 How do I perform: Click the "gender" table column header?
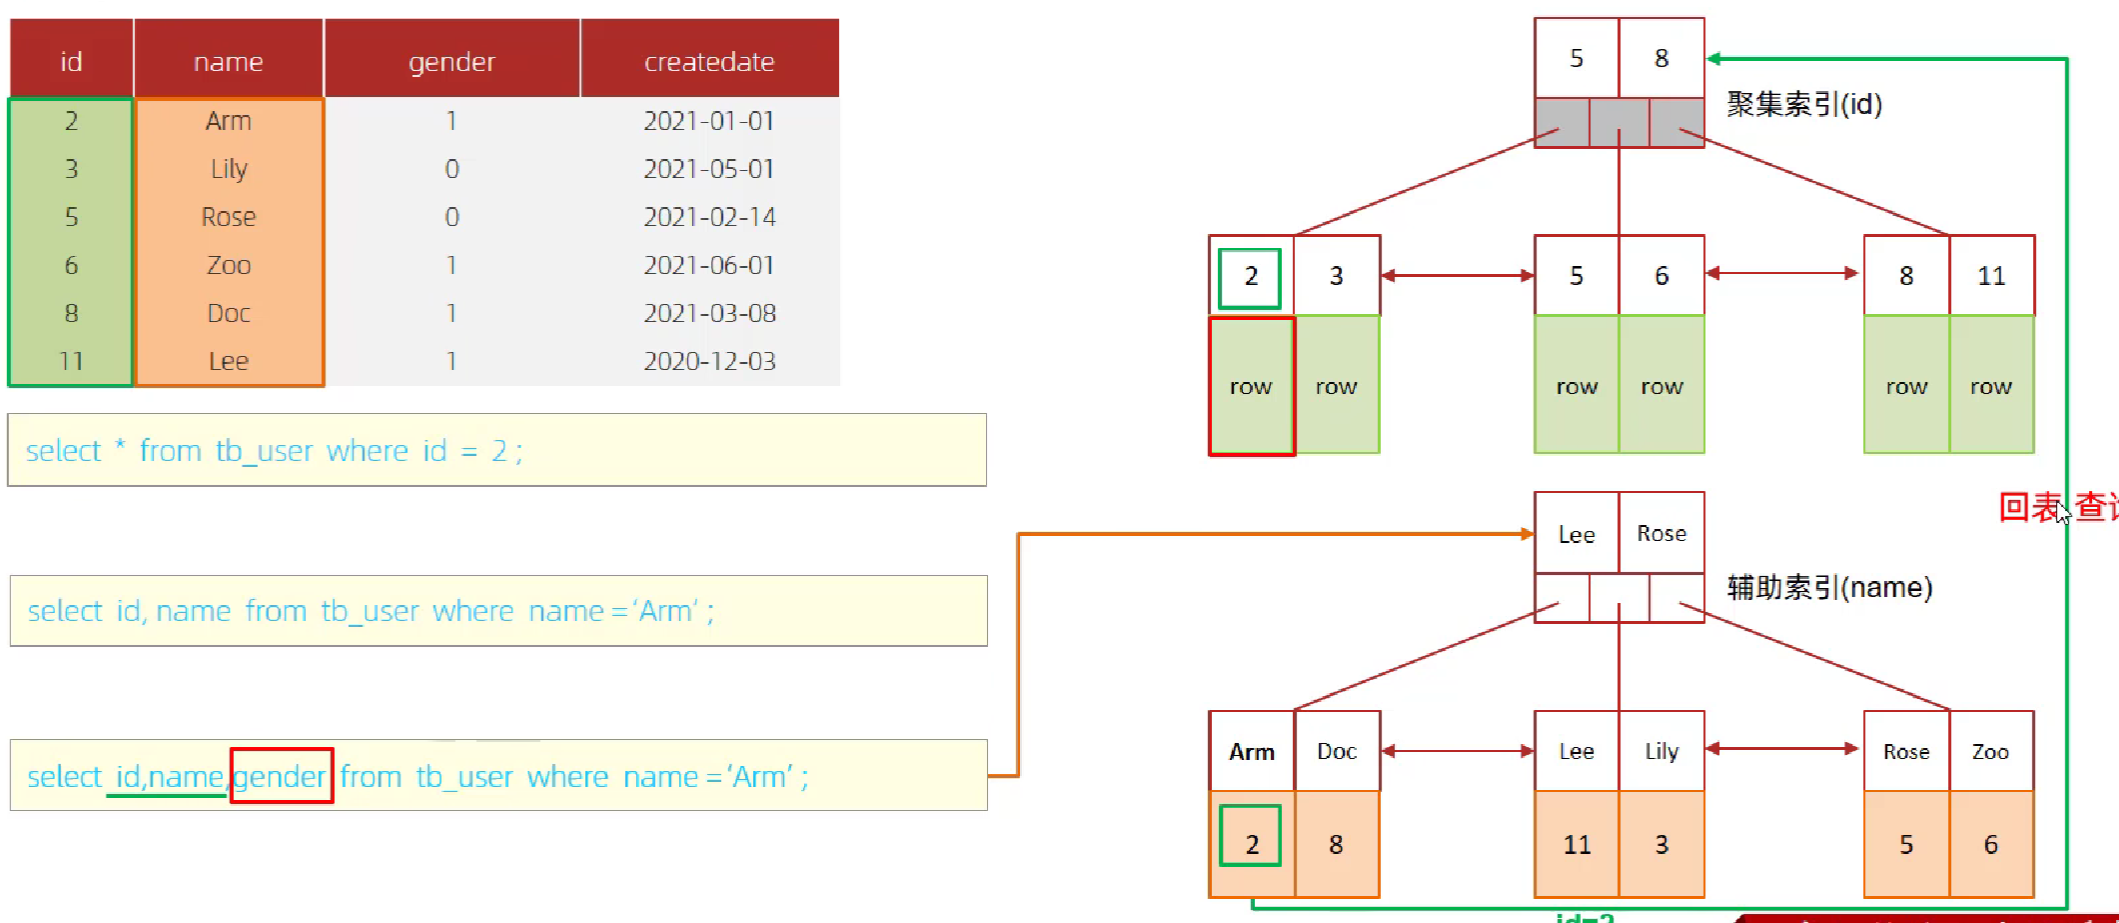pyautogui.click(x=451, y=61)
